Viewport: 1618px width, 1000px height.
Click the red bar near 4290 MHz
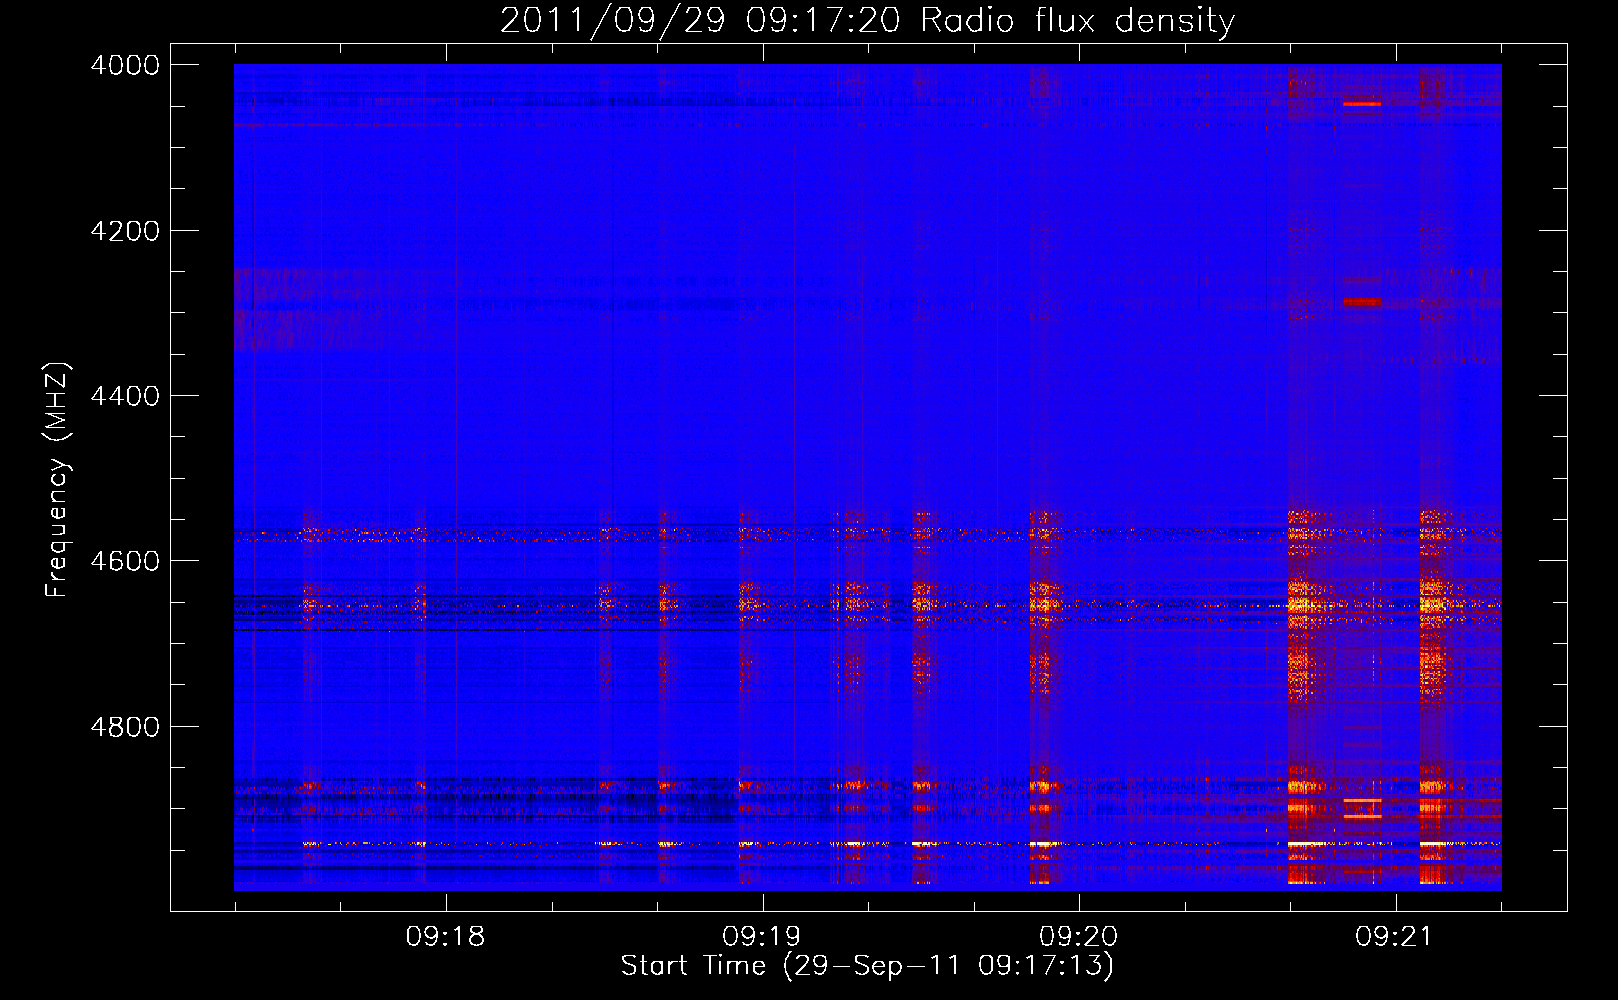pyautogui.click(x=1362, y=302)
